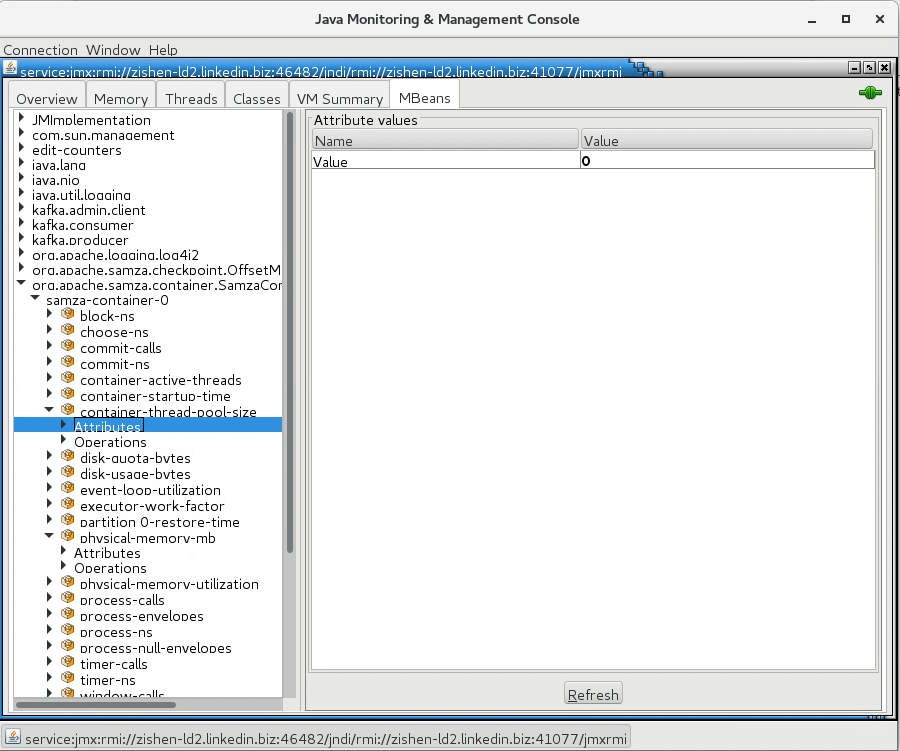Click the process-ns MBean icon
The image size is (900, 751).
(68, 630)
